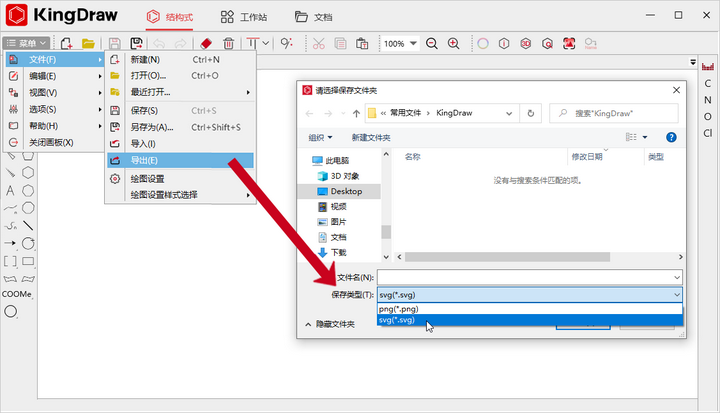
Task: Choose svg(*.svg) from the type list
Action: pyautogui.click(x=529, y=320)
